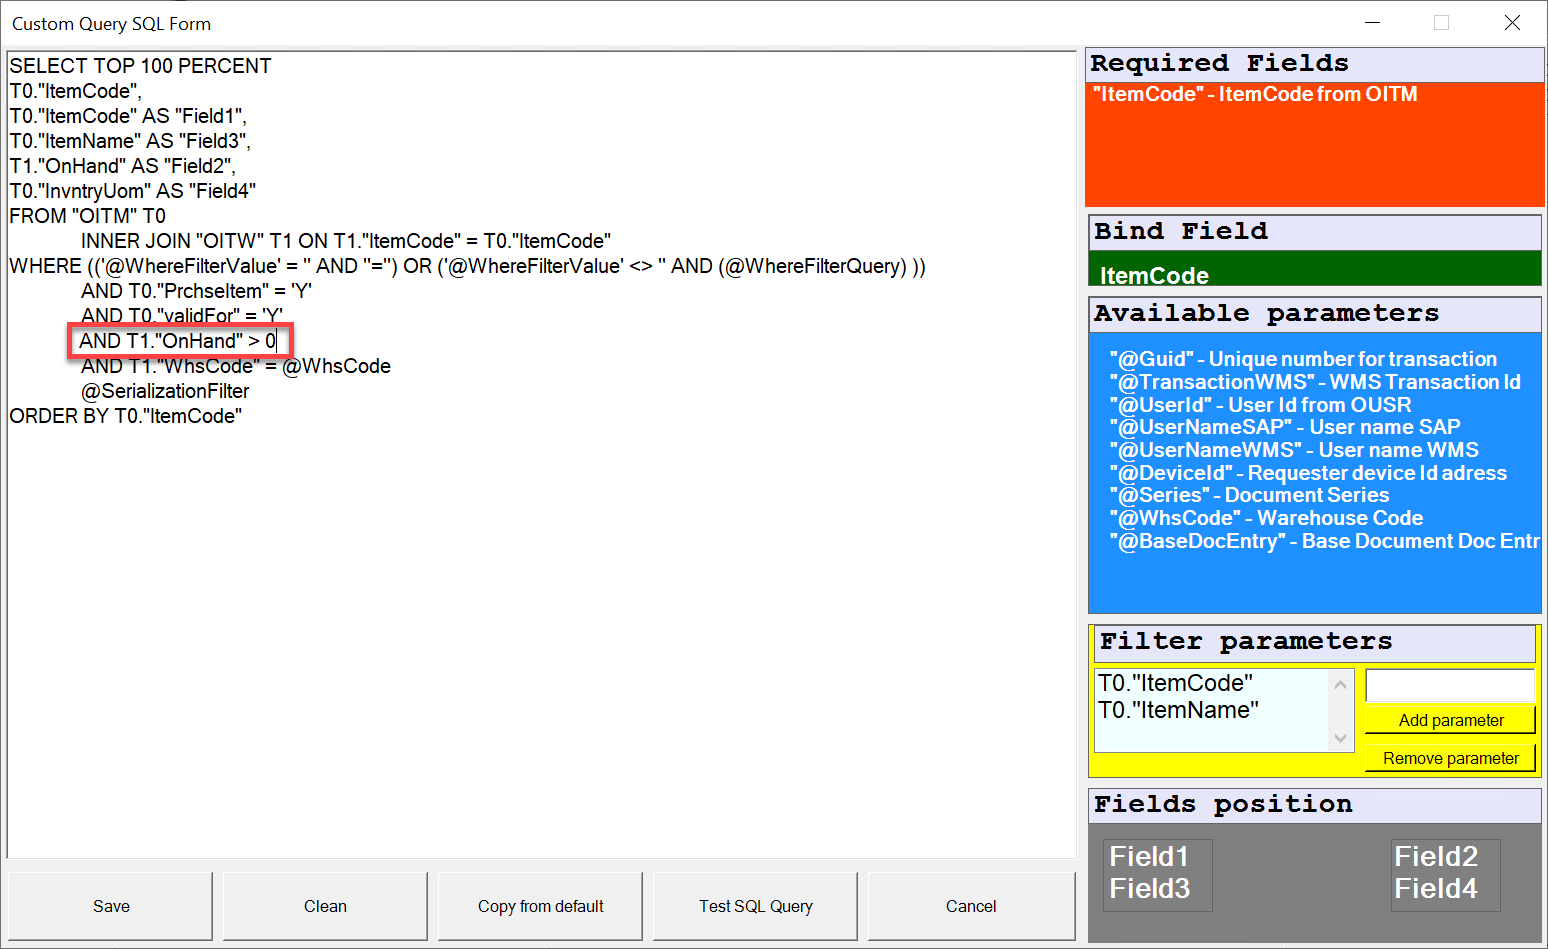Click Remove parameter button
The width and height of the screenshot is (1548, 949).
[x=1450, y=758]
